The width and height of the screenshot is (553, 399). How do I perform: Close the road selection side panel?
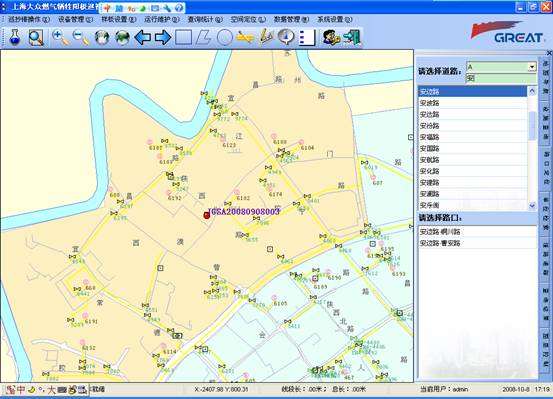click(x=549, y=53)
